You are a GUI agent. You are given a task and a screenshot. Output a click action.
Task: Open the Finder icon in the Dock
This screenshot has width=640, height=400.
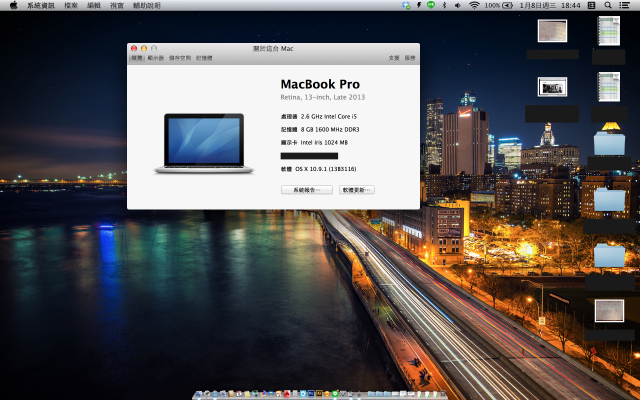(199, 394)
